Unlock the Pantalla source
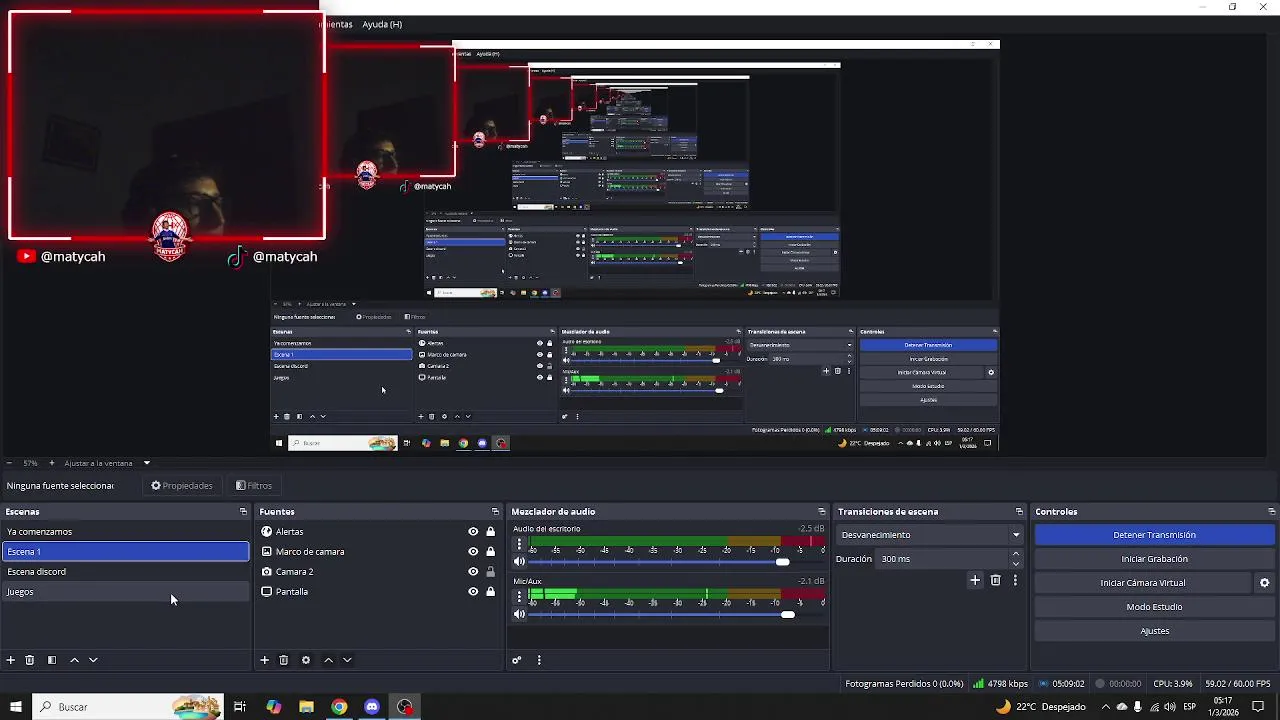1280x720 pixels. (490, 592)
